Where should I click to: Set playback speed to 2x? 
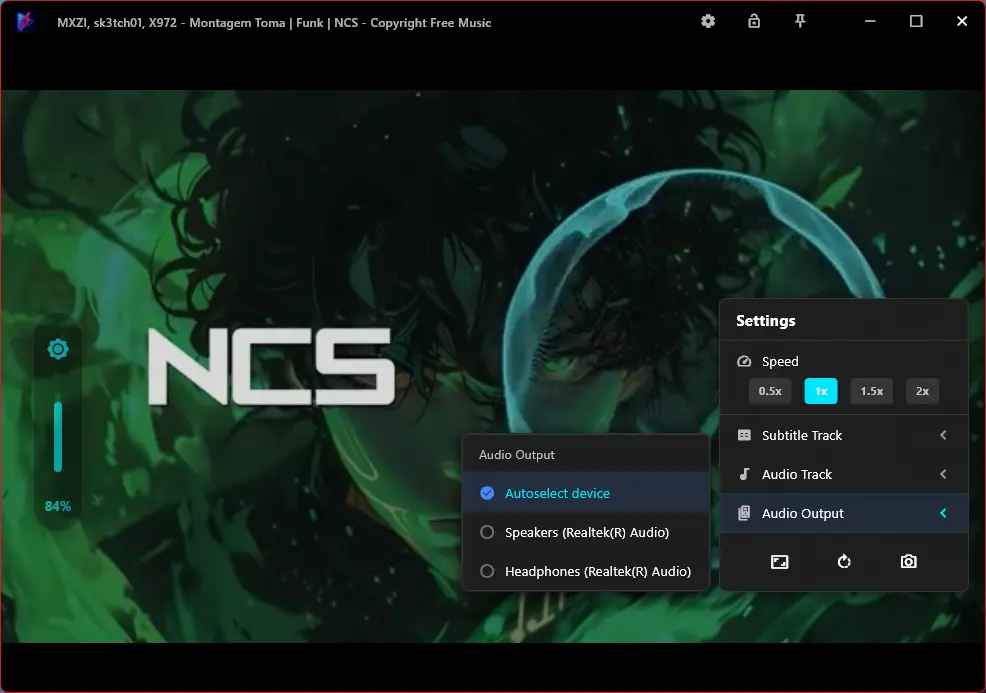pos(922,391)
